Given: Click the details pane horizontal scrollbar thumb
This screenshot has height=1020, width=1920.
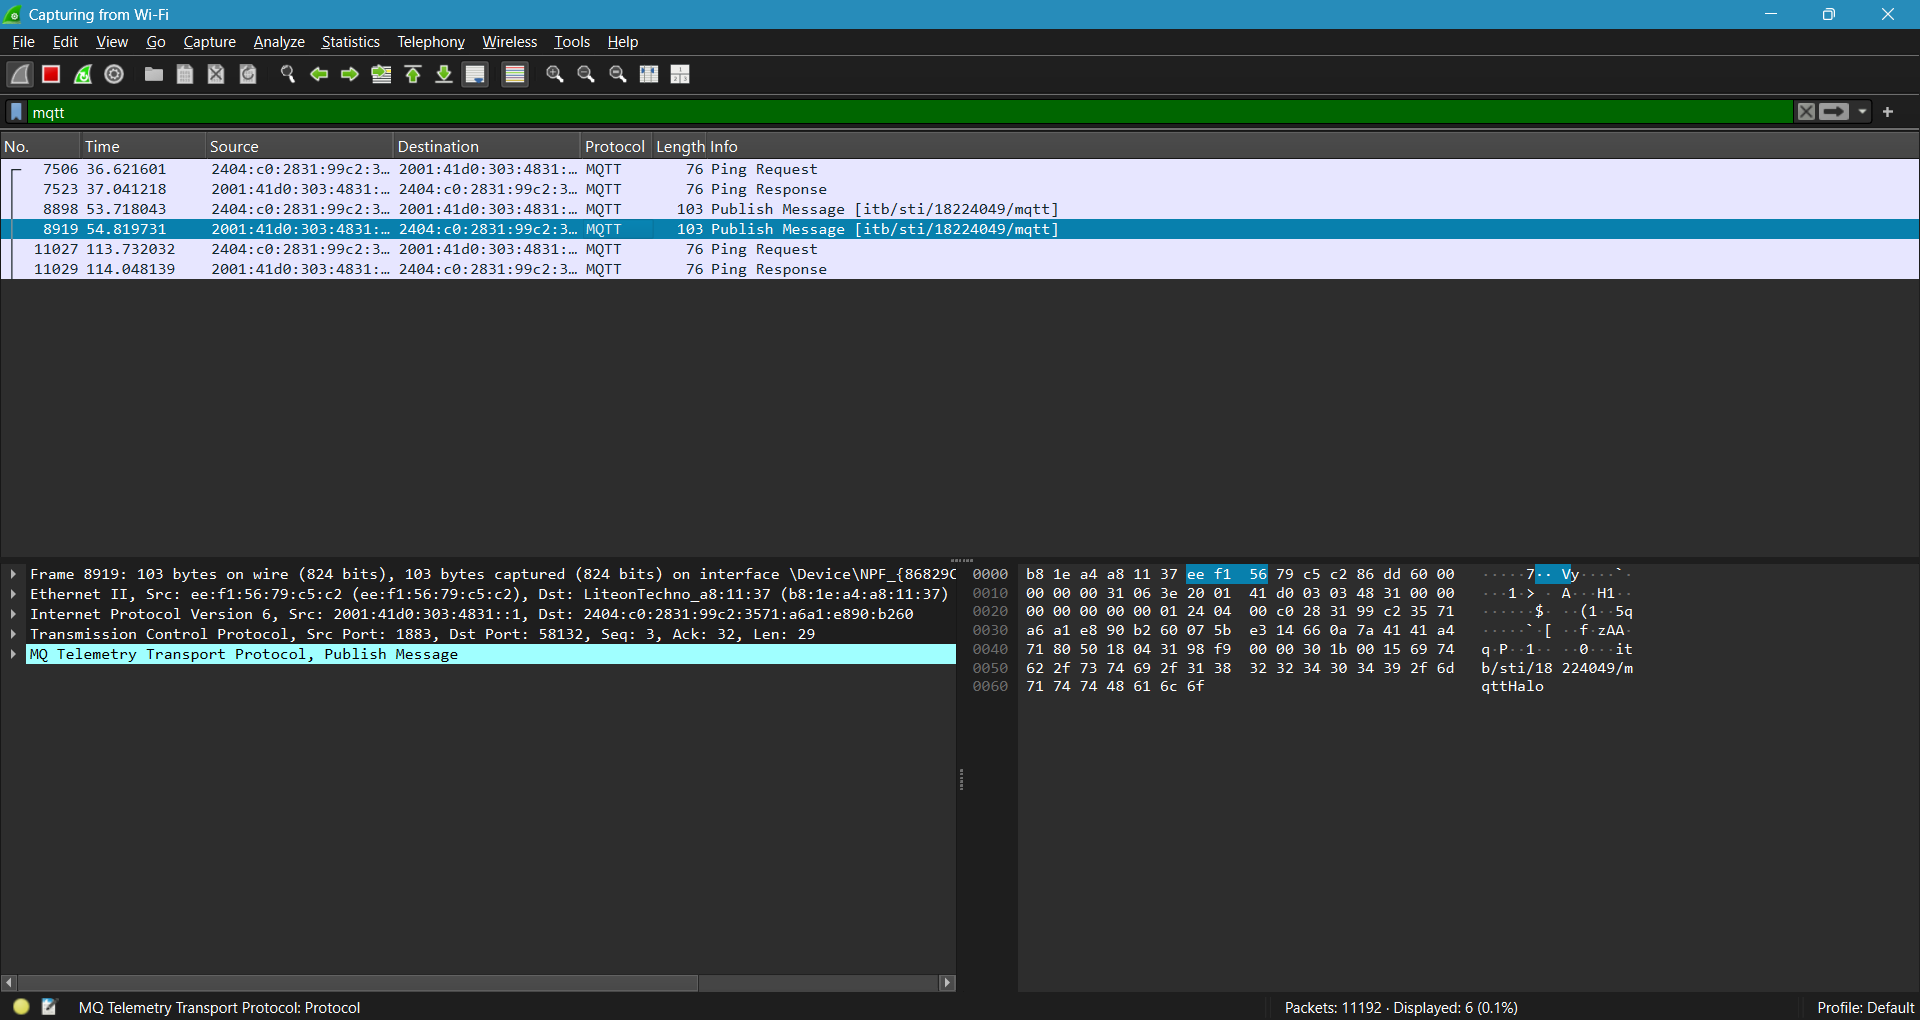Looking at the screenshot, I should coord(358,983).
